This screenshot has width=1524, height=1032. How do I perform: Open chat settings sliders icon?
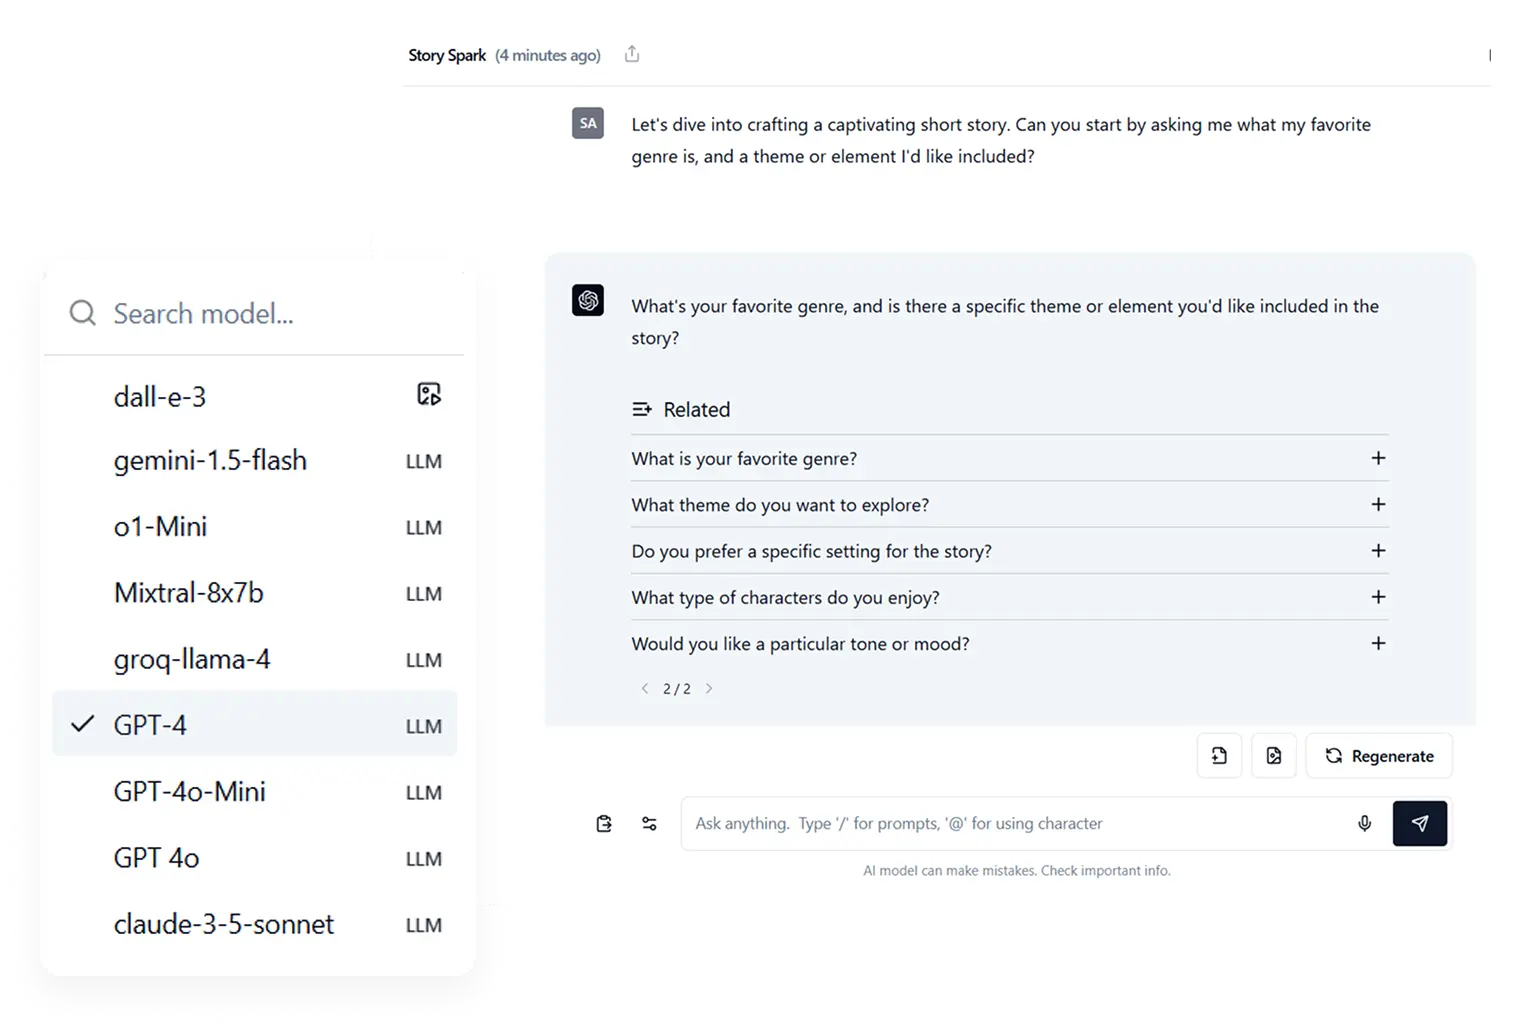pyautogui.click(x=649, y=823)
